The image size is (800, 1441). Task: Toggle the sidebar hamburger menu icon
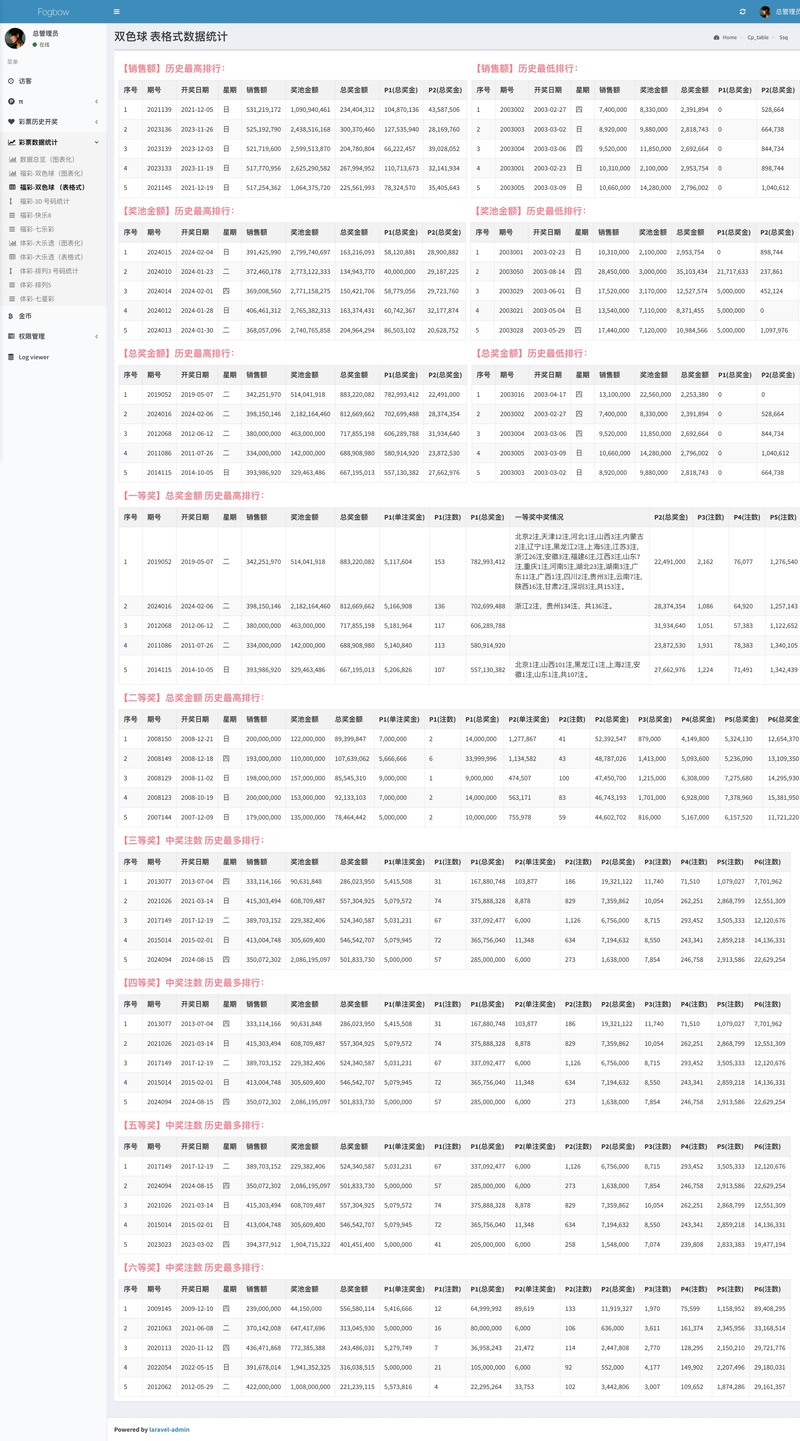[117, 11]
